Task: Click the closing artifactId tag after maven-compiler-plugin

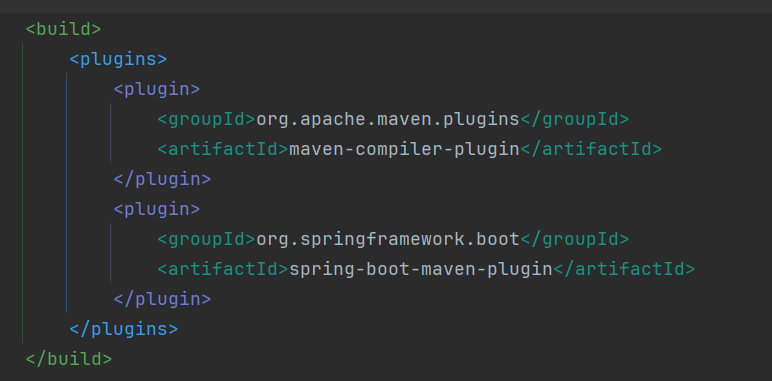Action: [x=591, y=149]
